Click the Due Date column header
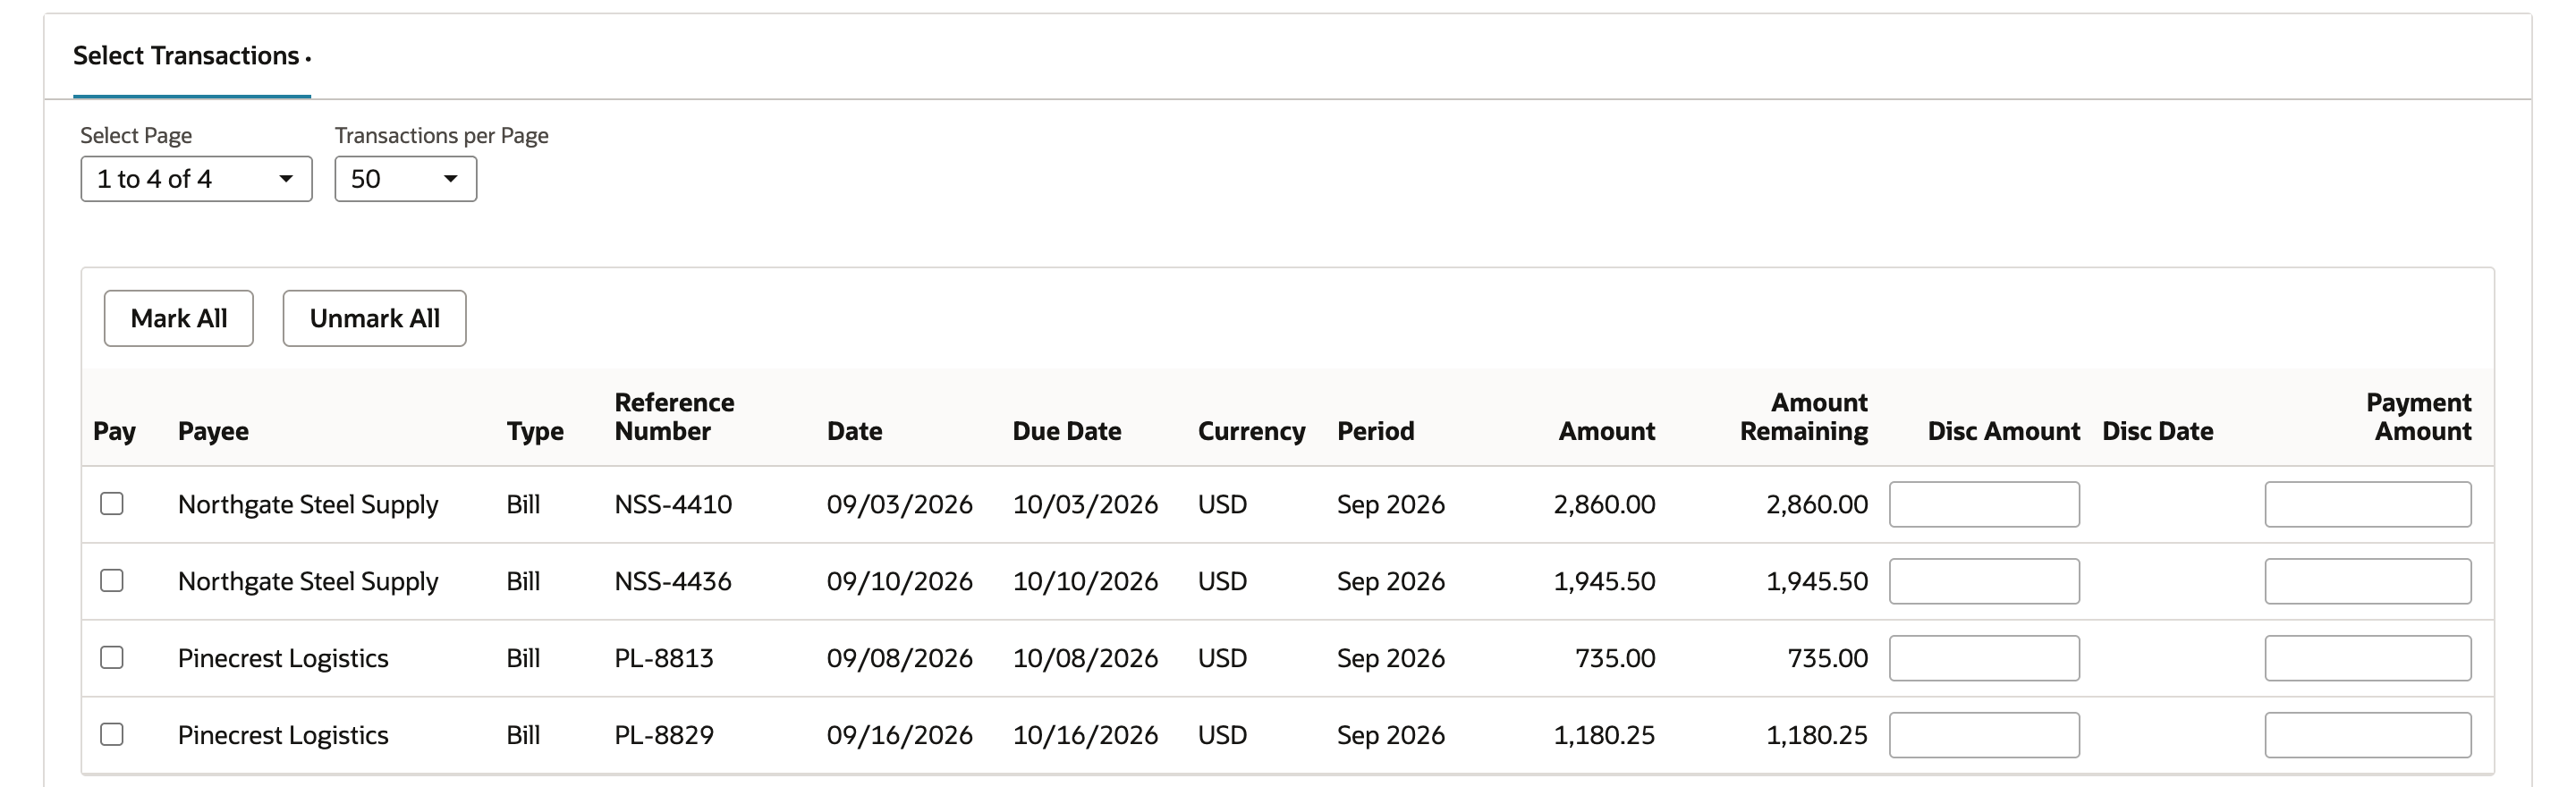Viewport: 2576px width, 787px height. pyautogui.click(x=1067, y=431)
